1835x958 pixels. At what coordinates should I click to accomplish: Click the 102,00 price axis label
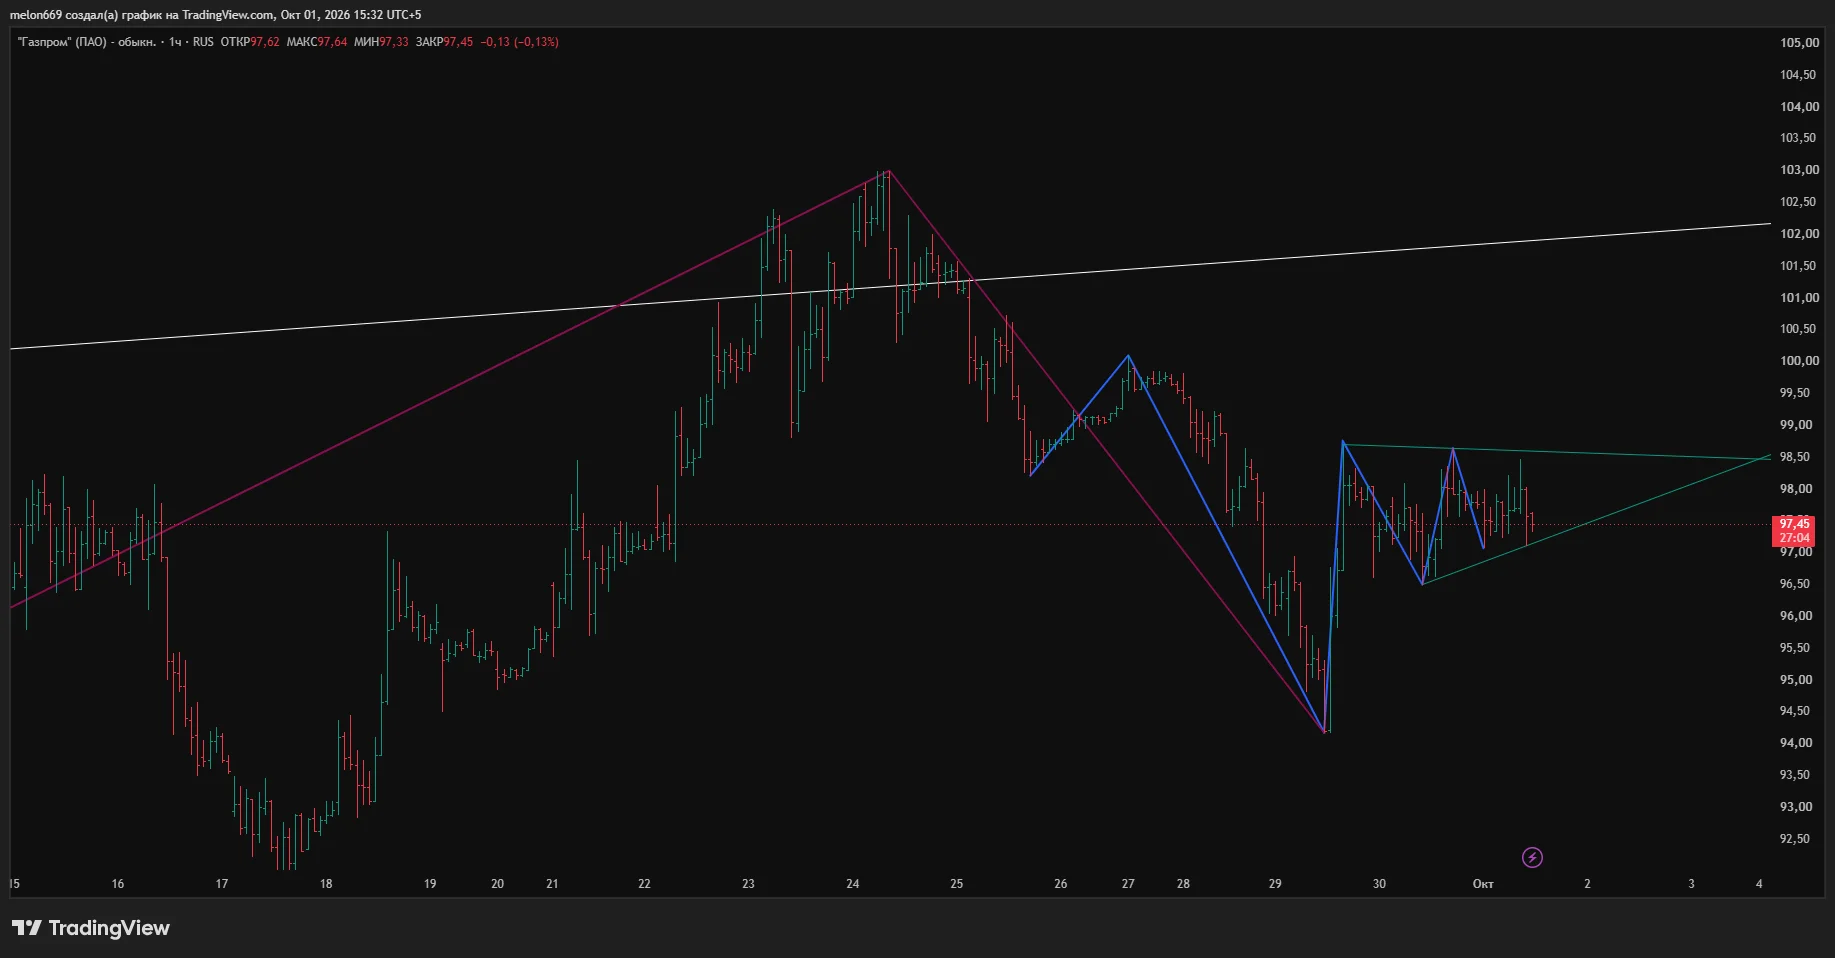point(1799,234)
